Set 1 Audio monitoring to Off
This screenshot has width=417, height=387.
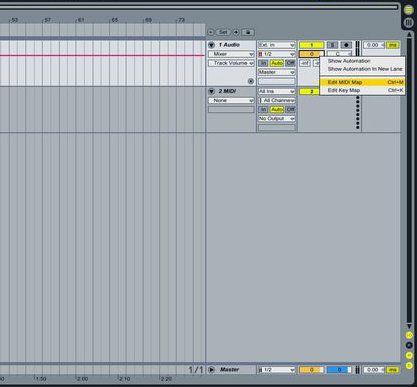(290, 63)
